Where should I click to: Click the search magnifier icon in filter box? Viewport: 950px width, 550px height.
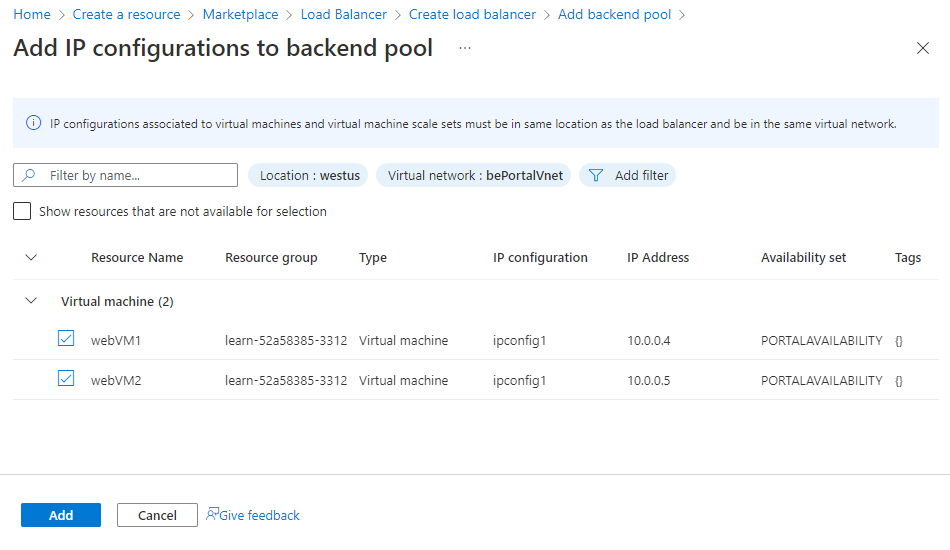28,175
